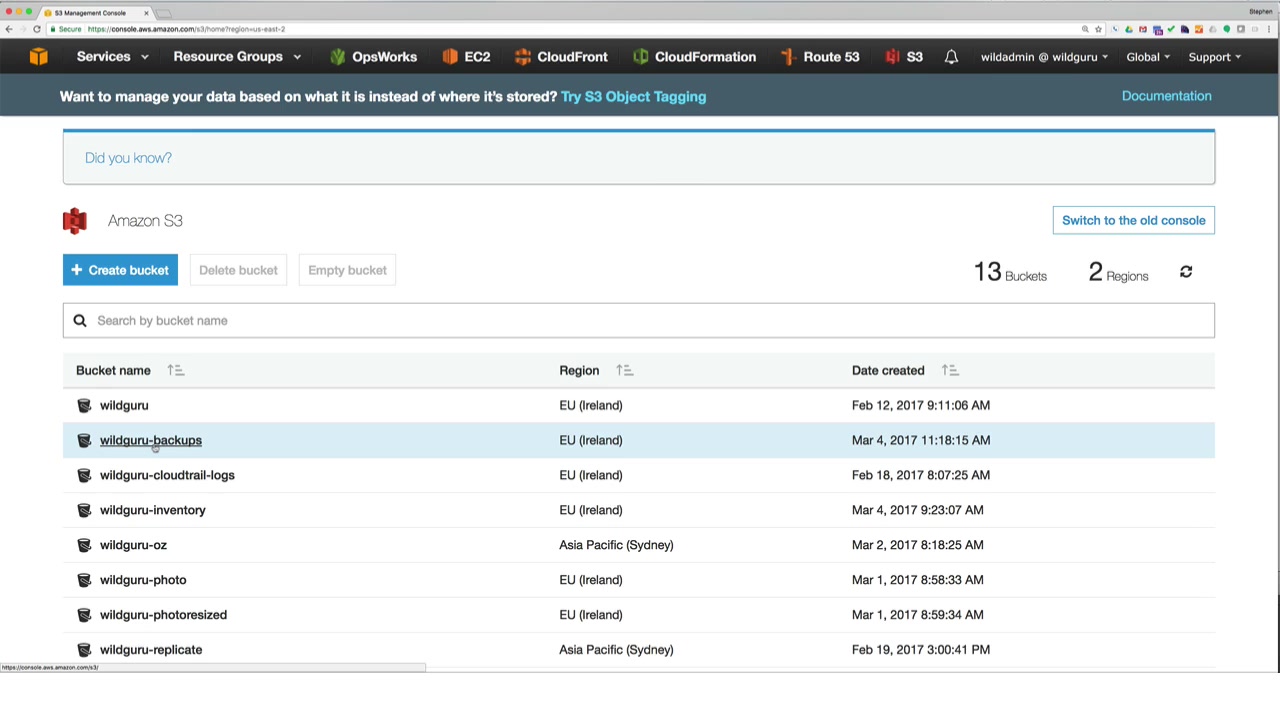Click the Create bucket button
This screenshot has height=720, width=1280.
(120, 270)
